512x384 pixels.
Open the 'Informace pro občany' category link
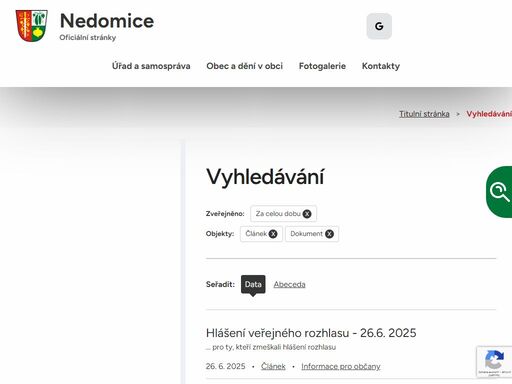coord(341,366)
